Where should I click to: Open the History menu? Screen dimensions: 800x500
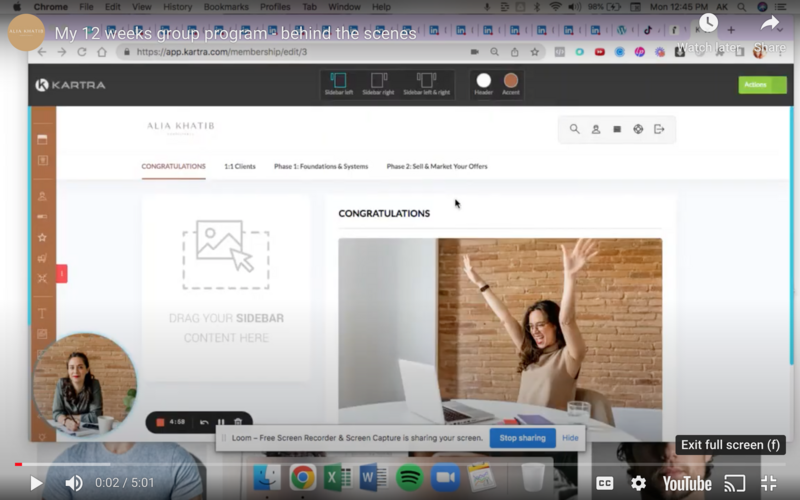(178, 7)
